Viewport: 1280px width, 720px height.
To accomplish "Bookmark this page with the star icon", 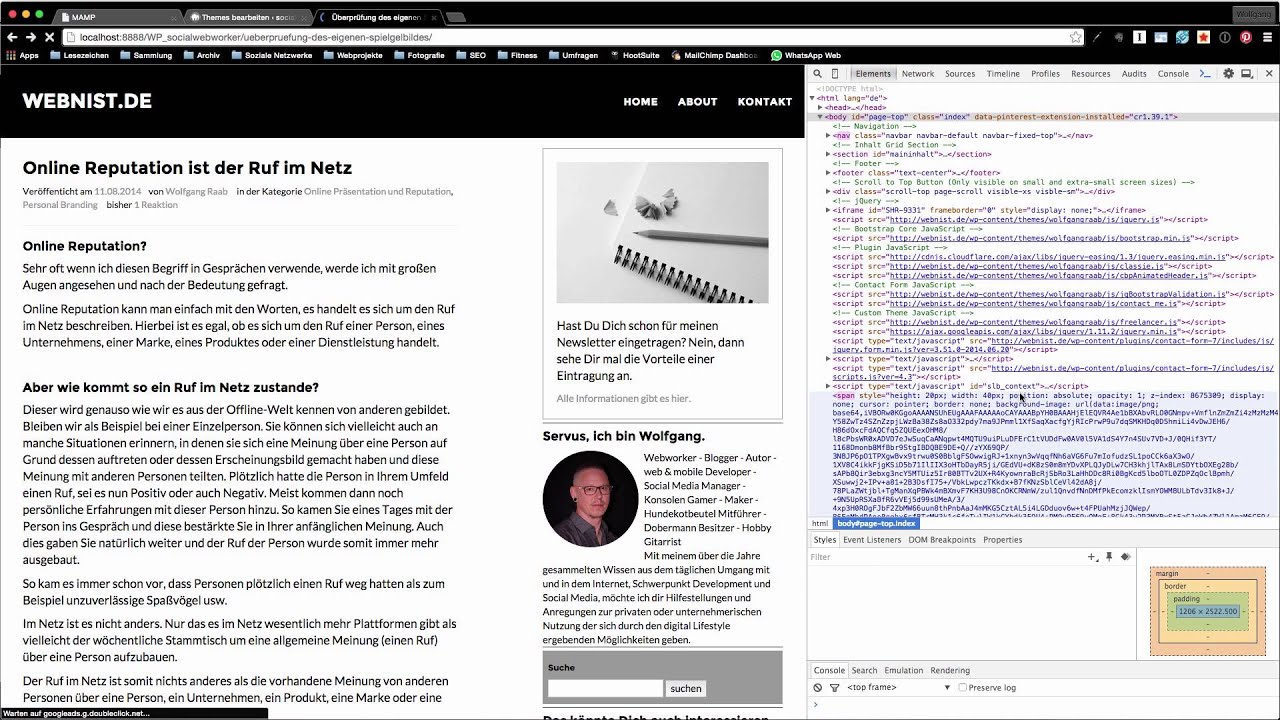I will click(x=1076, y=37).
